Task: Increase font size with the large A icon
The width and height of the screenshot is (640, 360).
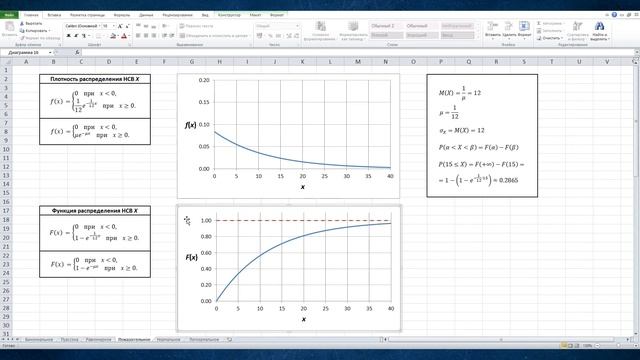Action: (120, 26)
